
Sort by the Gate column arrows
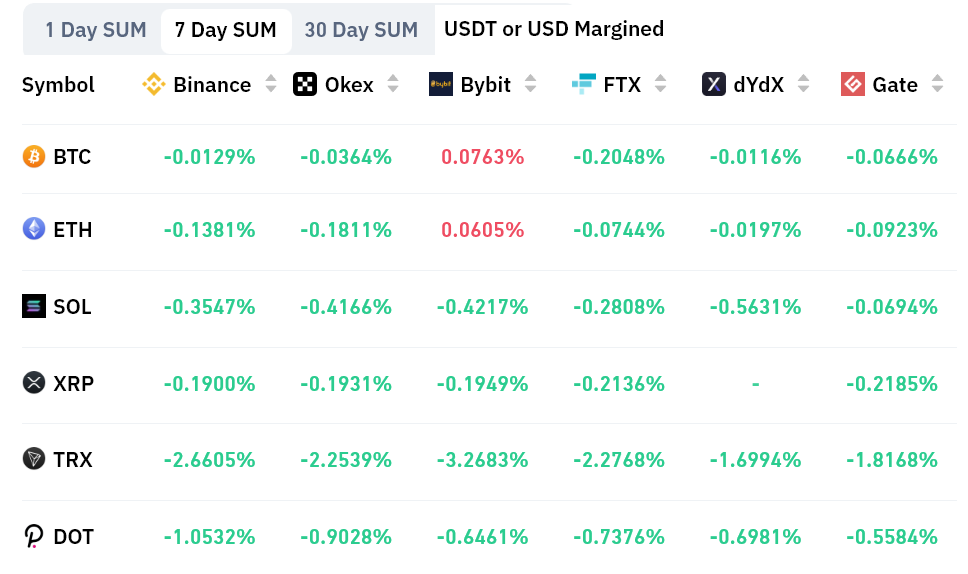tap(936, 85)
